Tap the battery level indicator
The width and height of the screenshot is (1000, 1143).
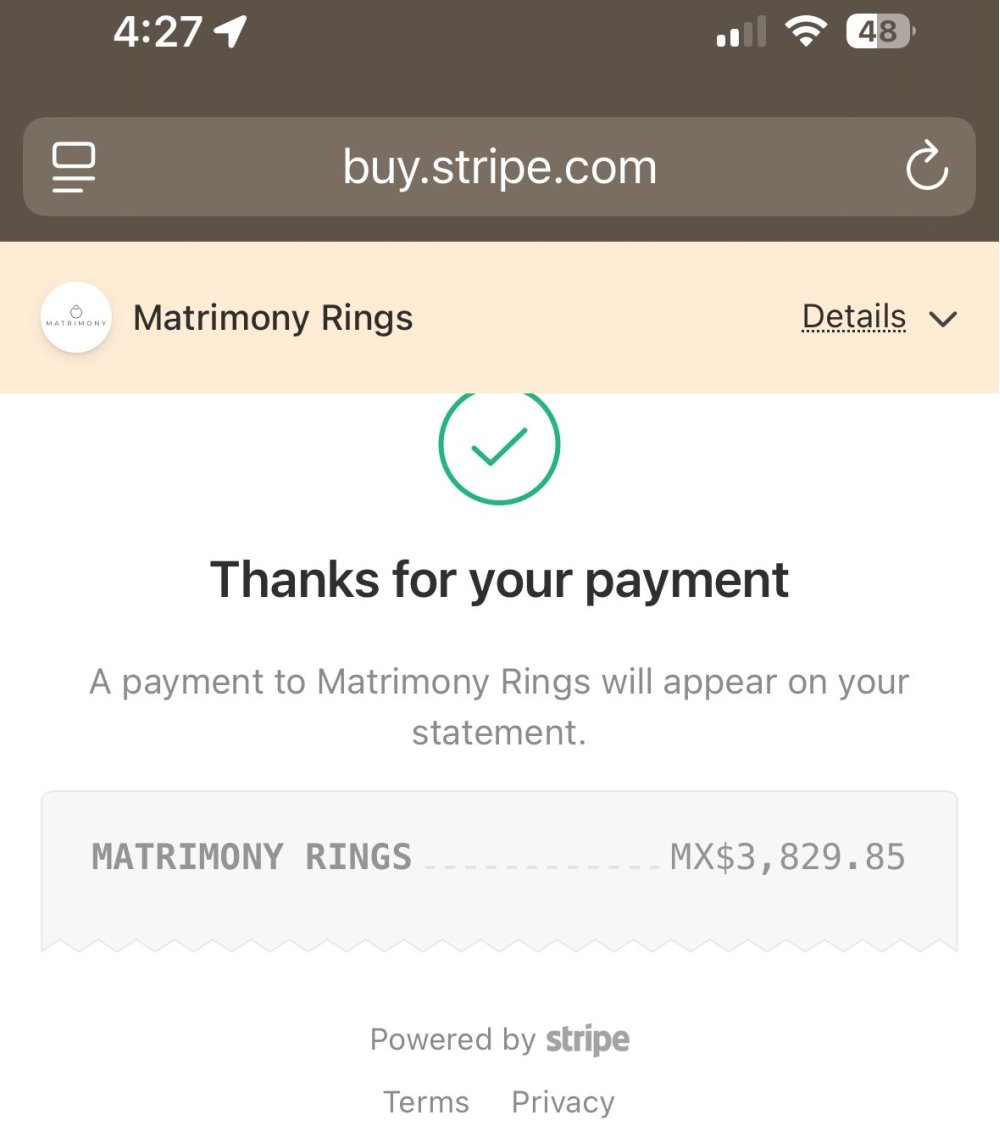(879, 32)
